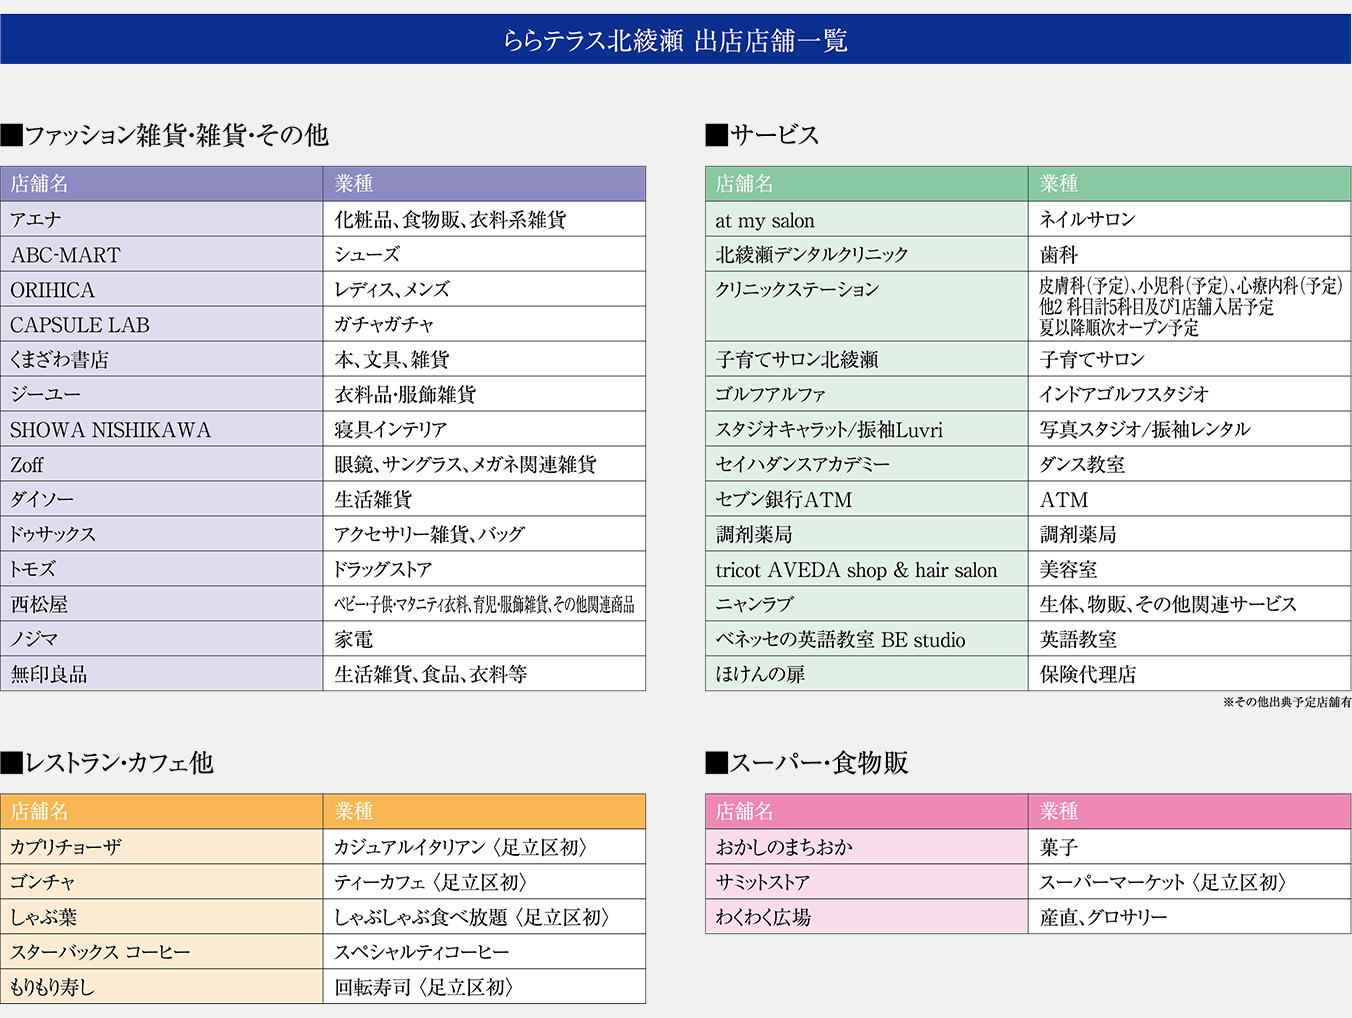Click the もりもり寿し store cell
The height and width of the screenshot is (1018, 1352).
coord(162,987)
